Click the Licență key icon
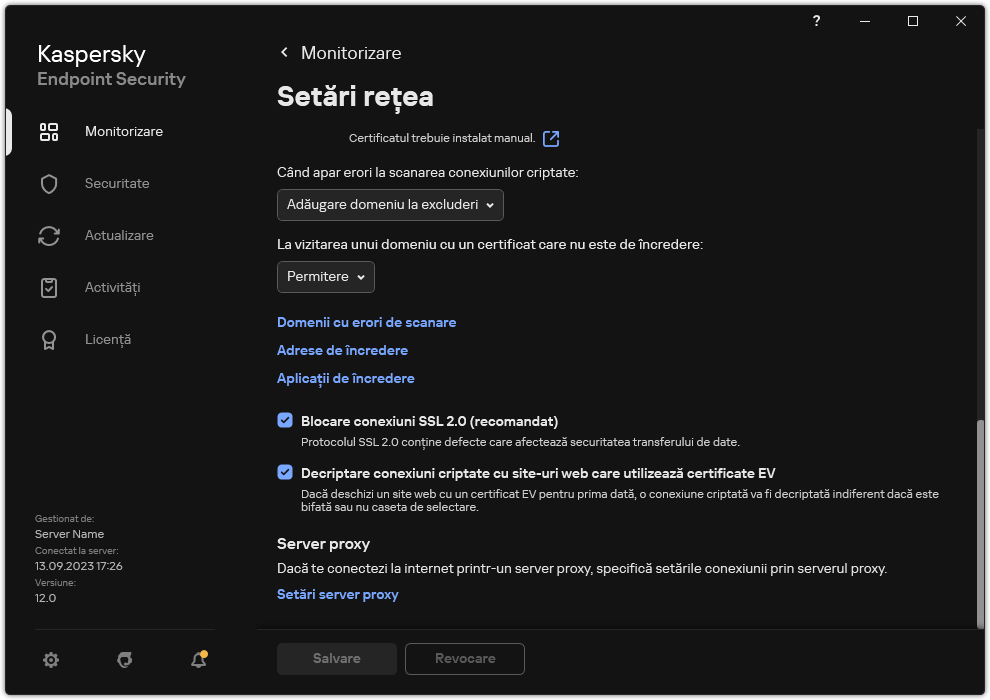This screenshot has width=990, height=700. (49, 339)
